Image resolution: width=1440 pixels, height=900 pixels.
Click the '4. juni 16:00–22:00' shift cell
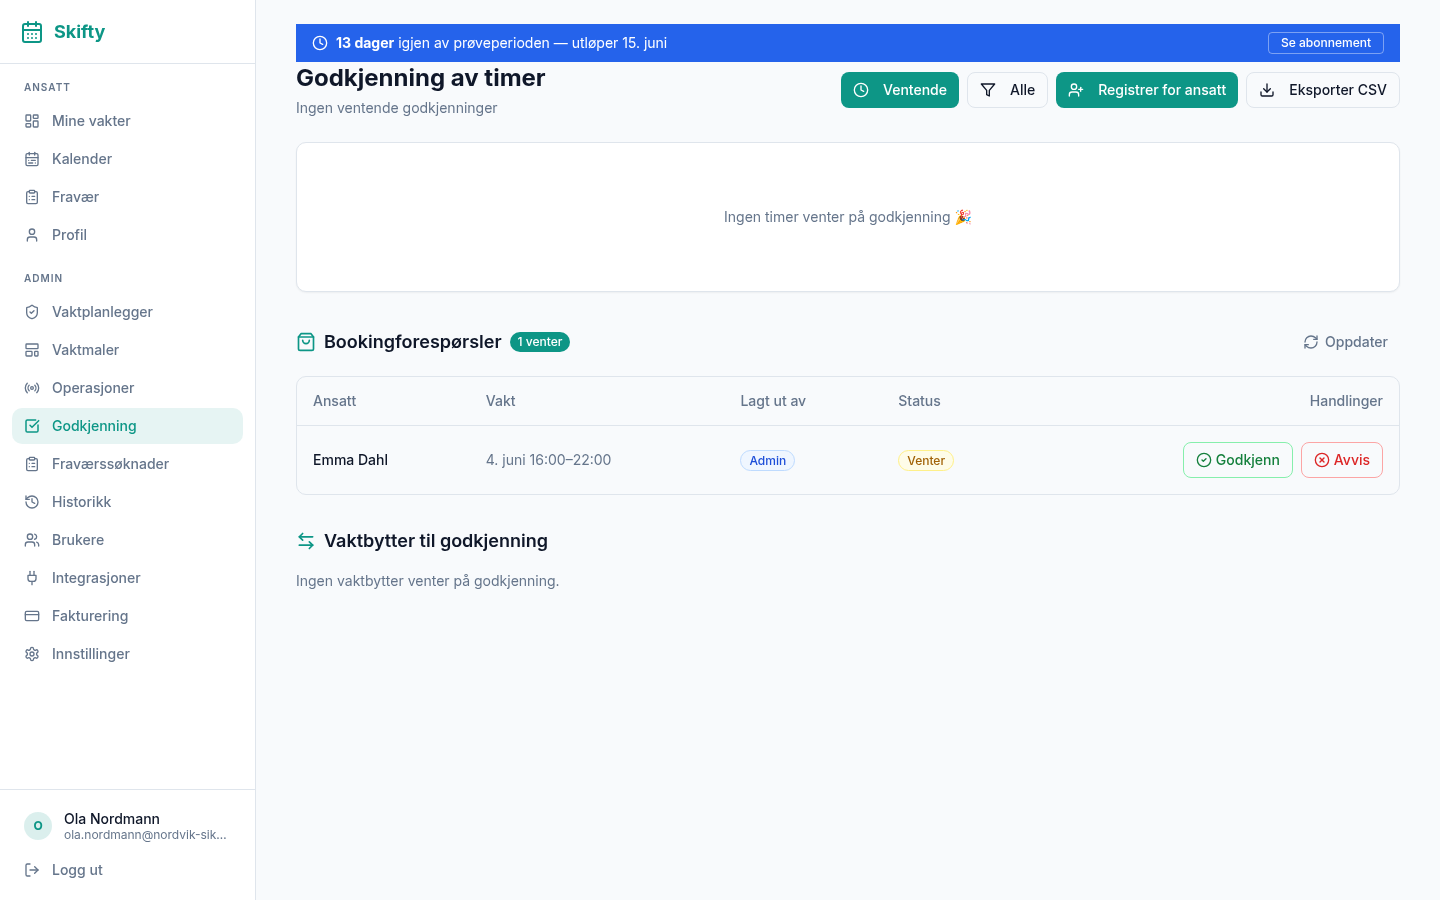tap(548, 460)
